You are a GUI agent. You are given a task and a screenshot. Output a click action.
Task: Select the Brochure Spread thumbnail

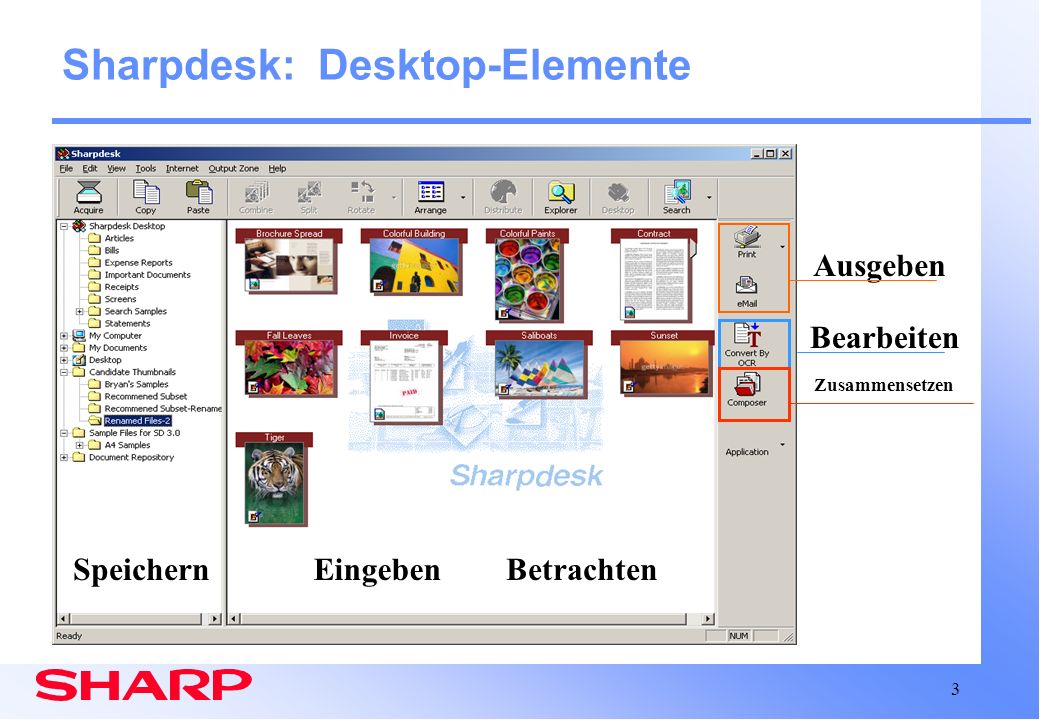pyautogui.click(x=289, y=261)
